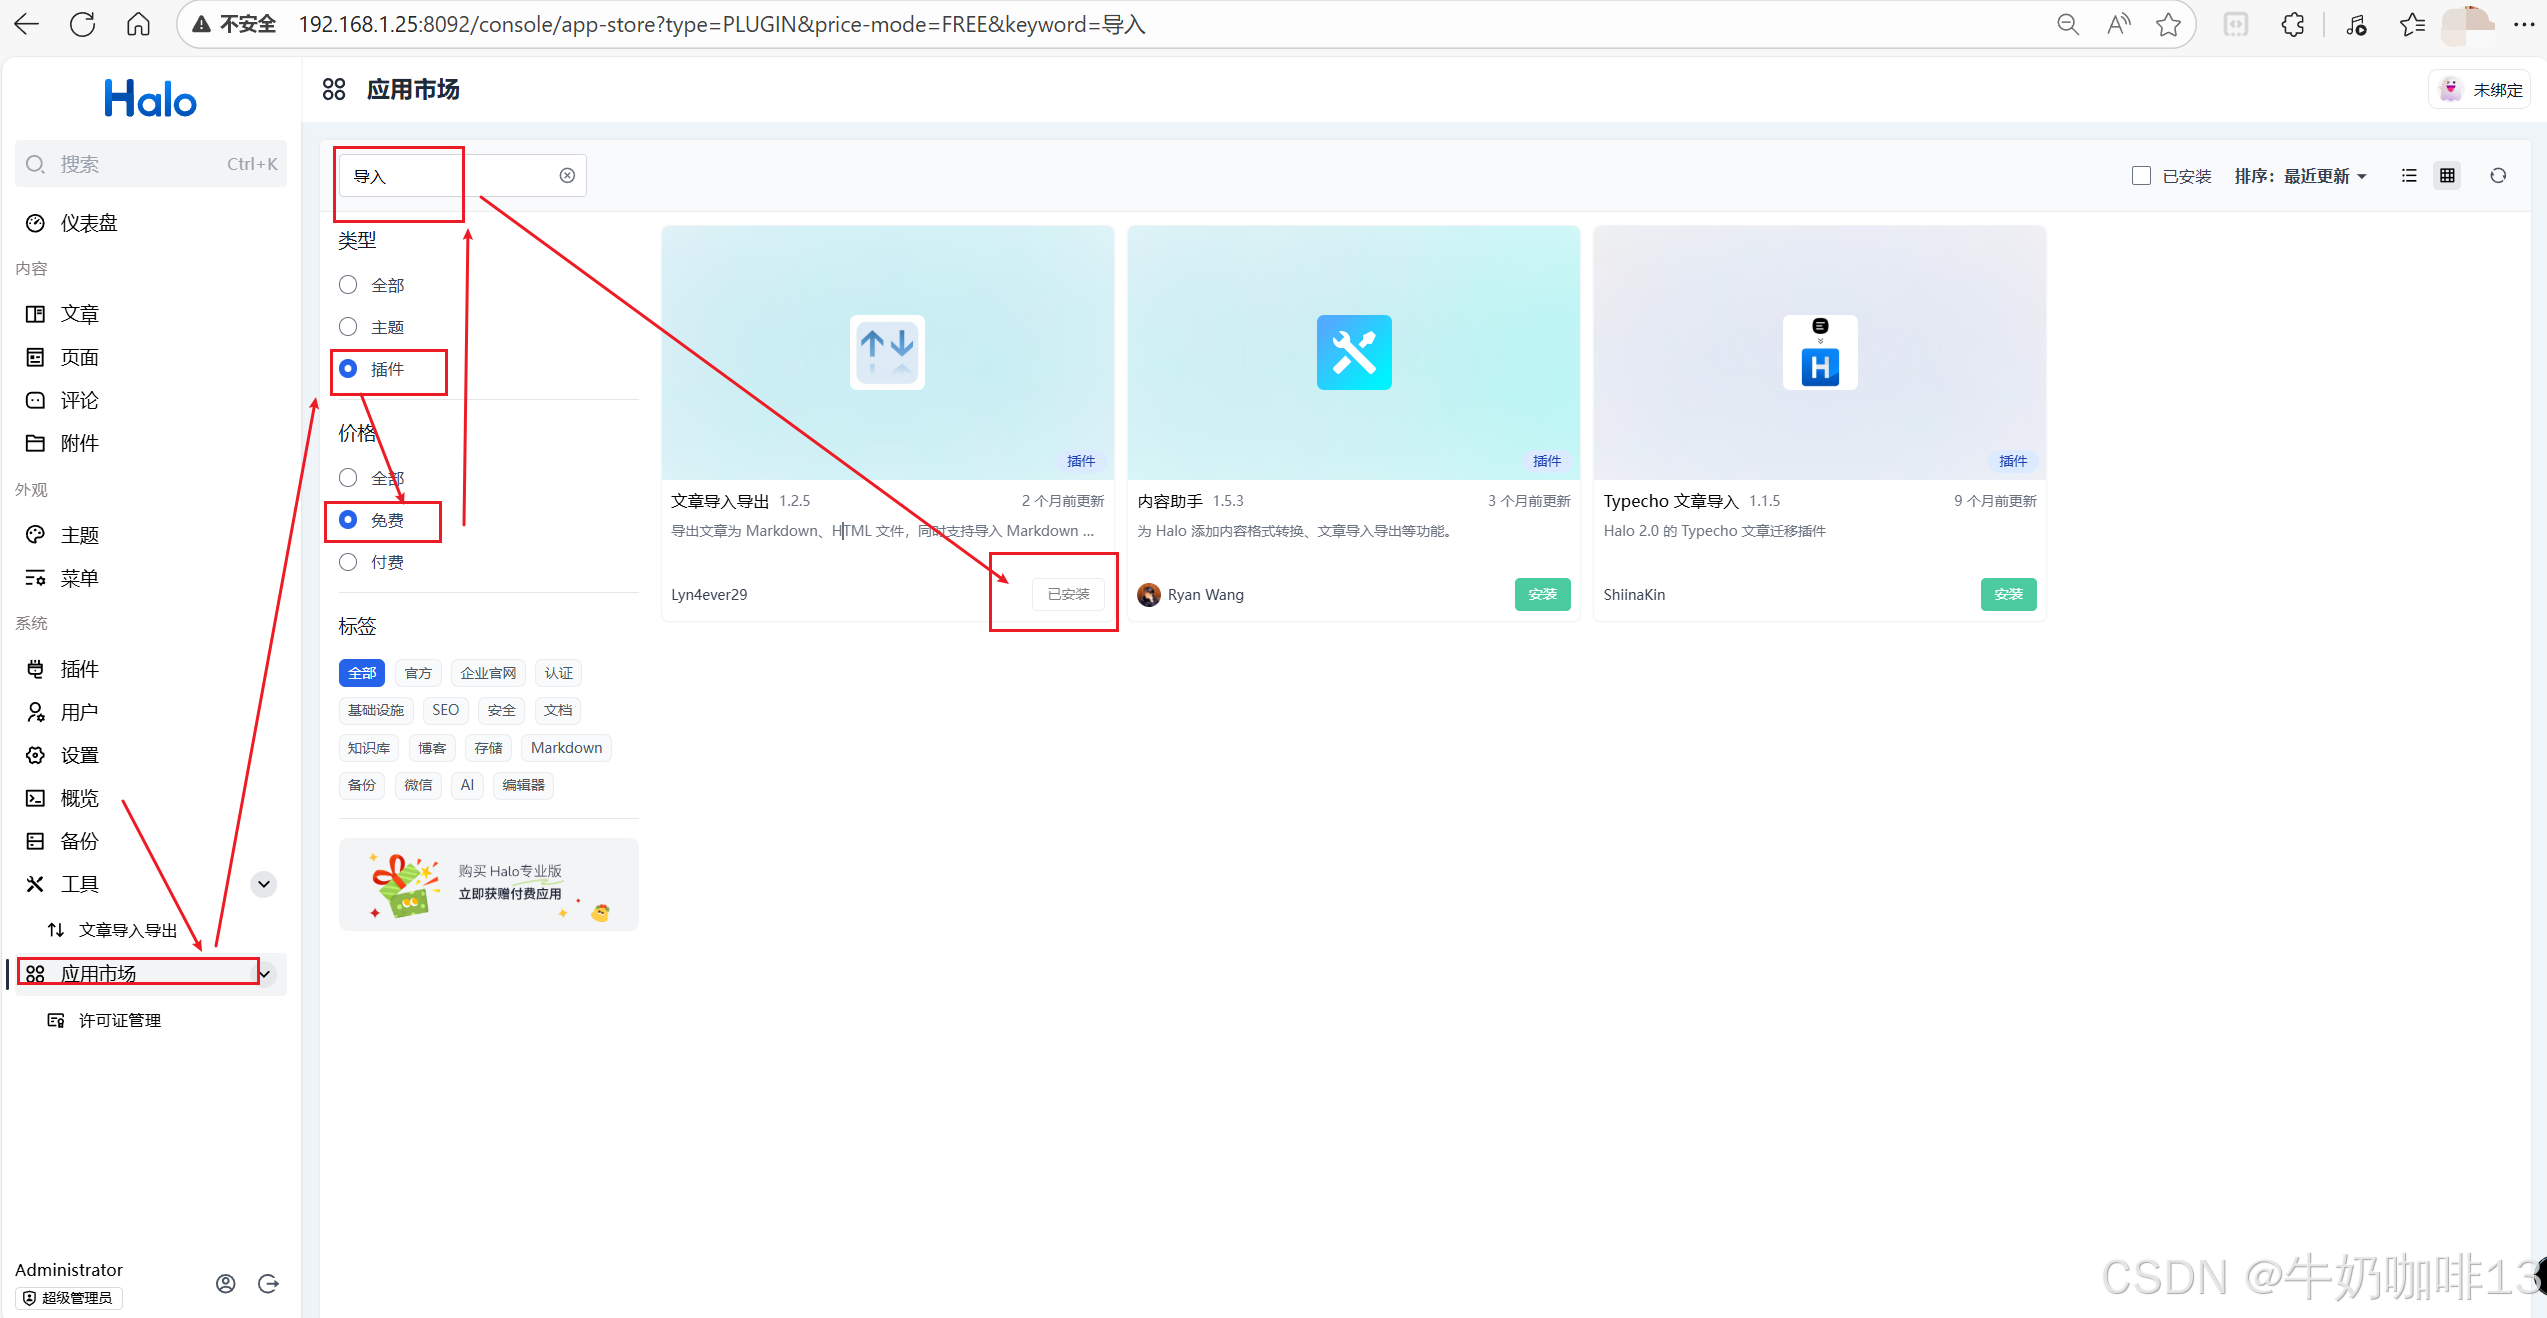Filter by Markdown tag
Image resolution: width=2547 pixels, height=1318 pixels.
[x=566, y=748]
